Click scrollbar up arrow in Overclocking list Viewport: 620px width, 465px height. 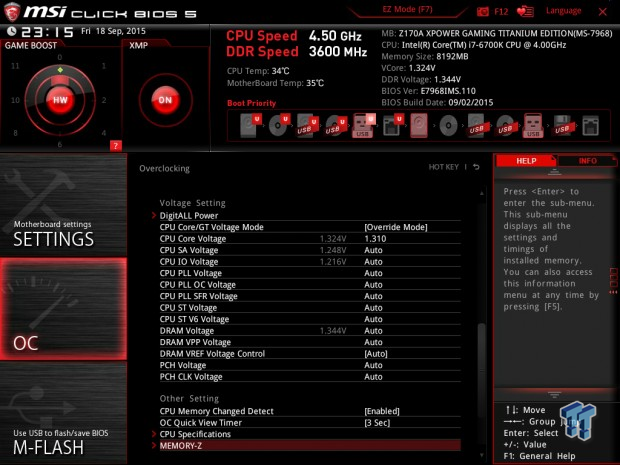click(482, 193)
